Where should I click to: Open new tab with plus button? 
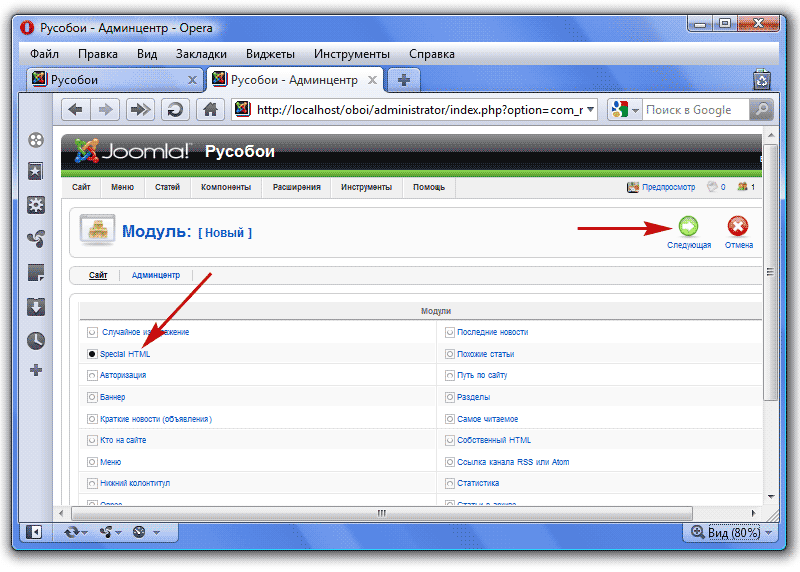(x=403, y=80)
